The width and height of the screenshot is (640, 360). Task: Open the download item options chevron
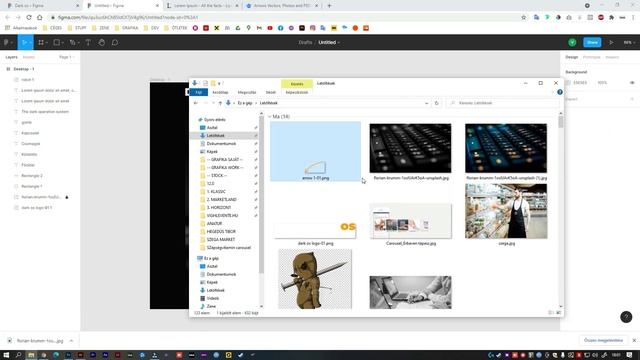click(71, 340)
